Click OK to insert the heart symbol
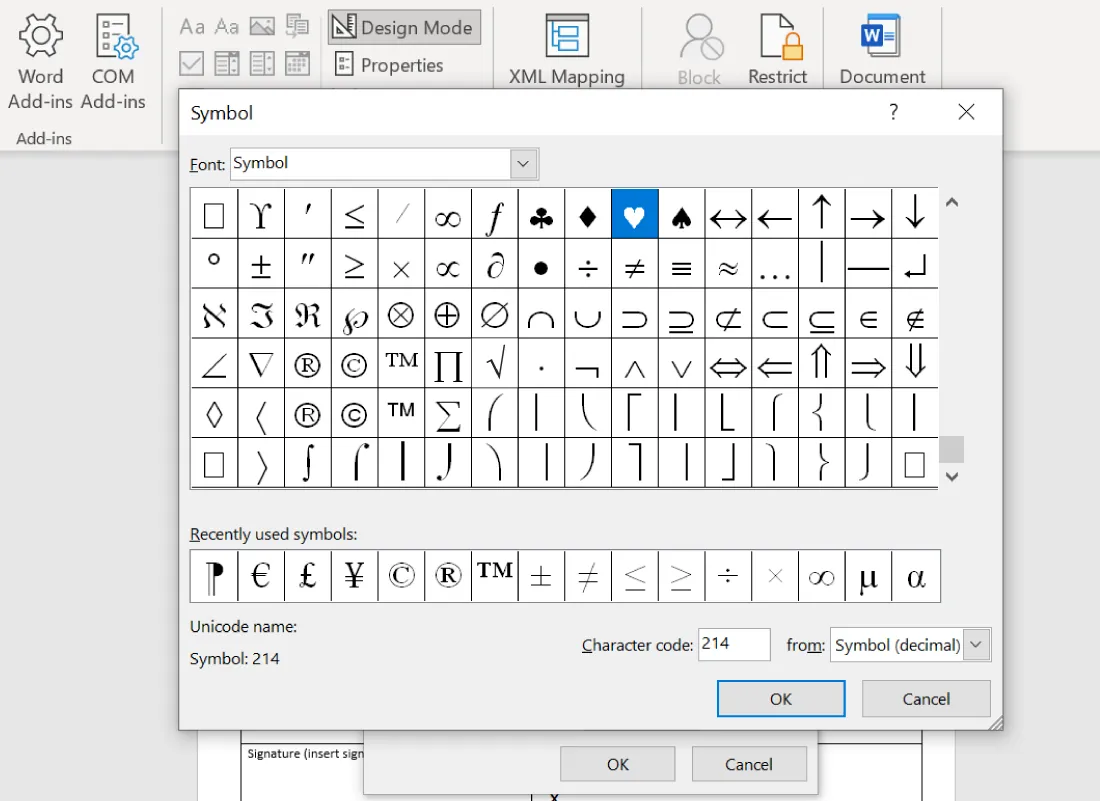Viewport: 1100px width, 801px height. [x=780, y=698]
